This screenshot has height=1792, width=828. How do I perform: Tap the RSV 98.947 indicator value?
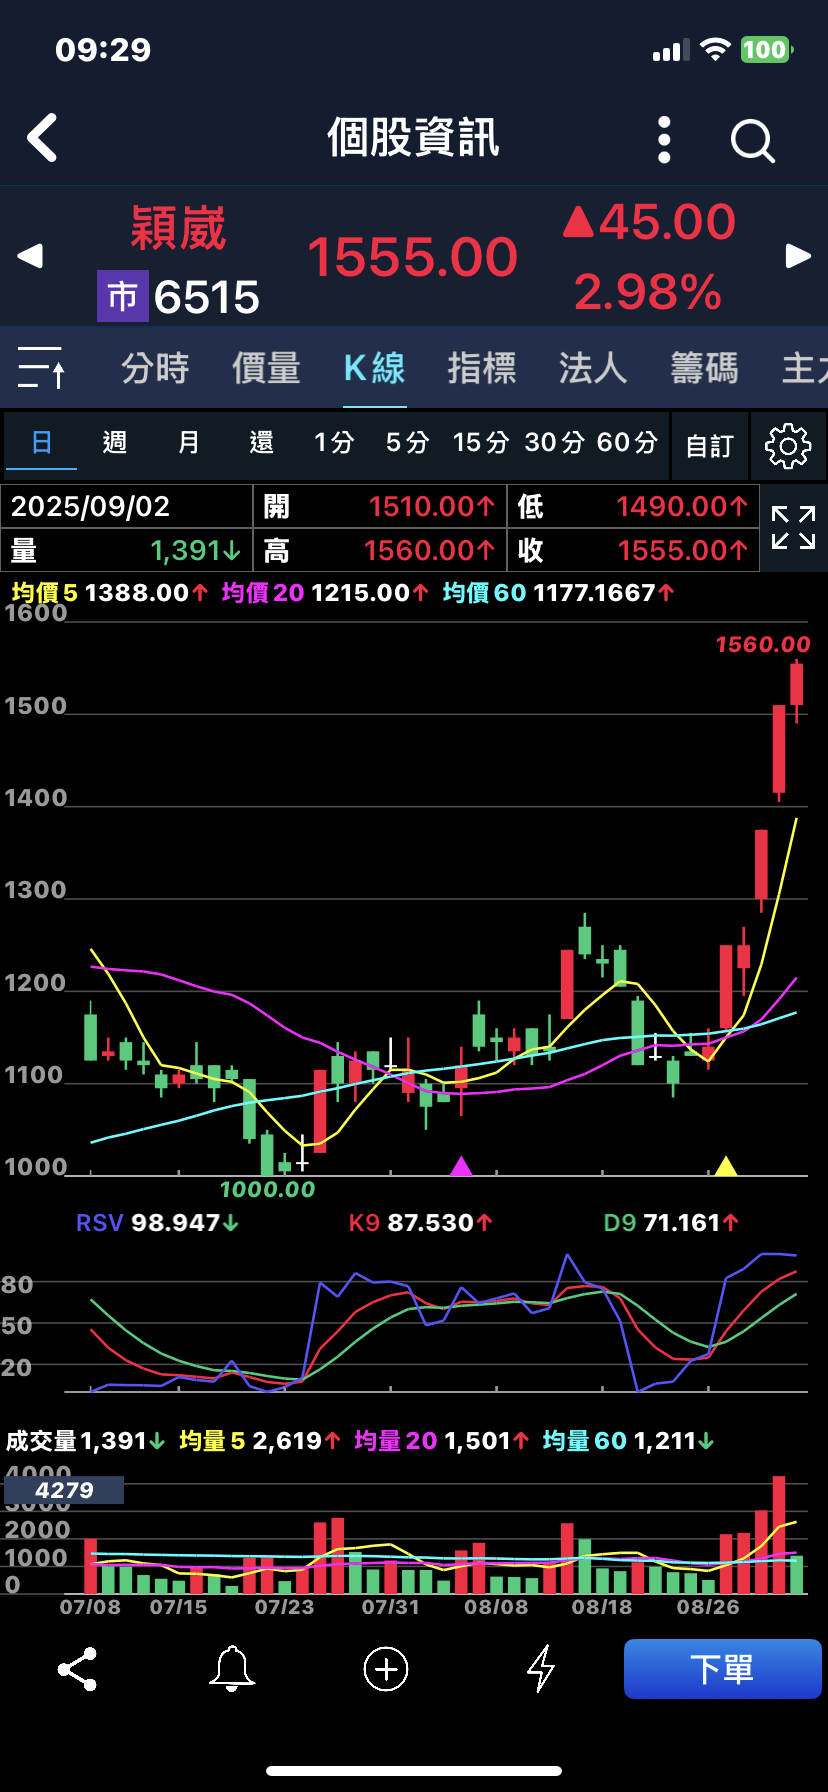pos(158,1223)
